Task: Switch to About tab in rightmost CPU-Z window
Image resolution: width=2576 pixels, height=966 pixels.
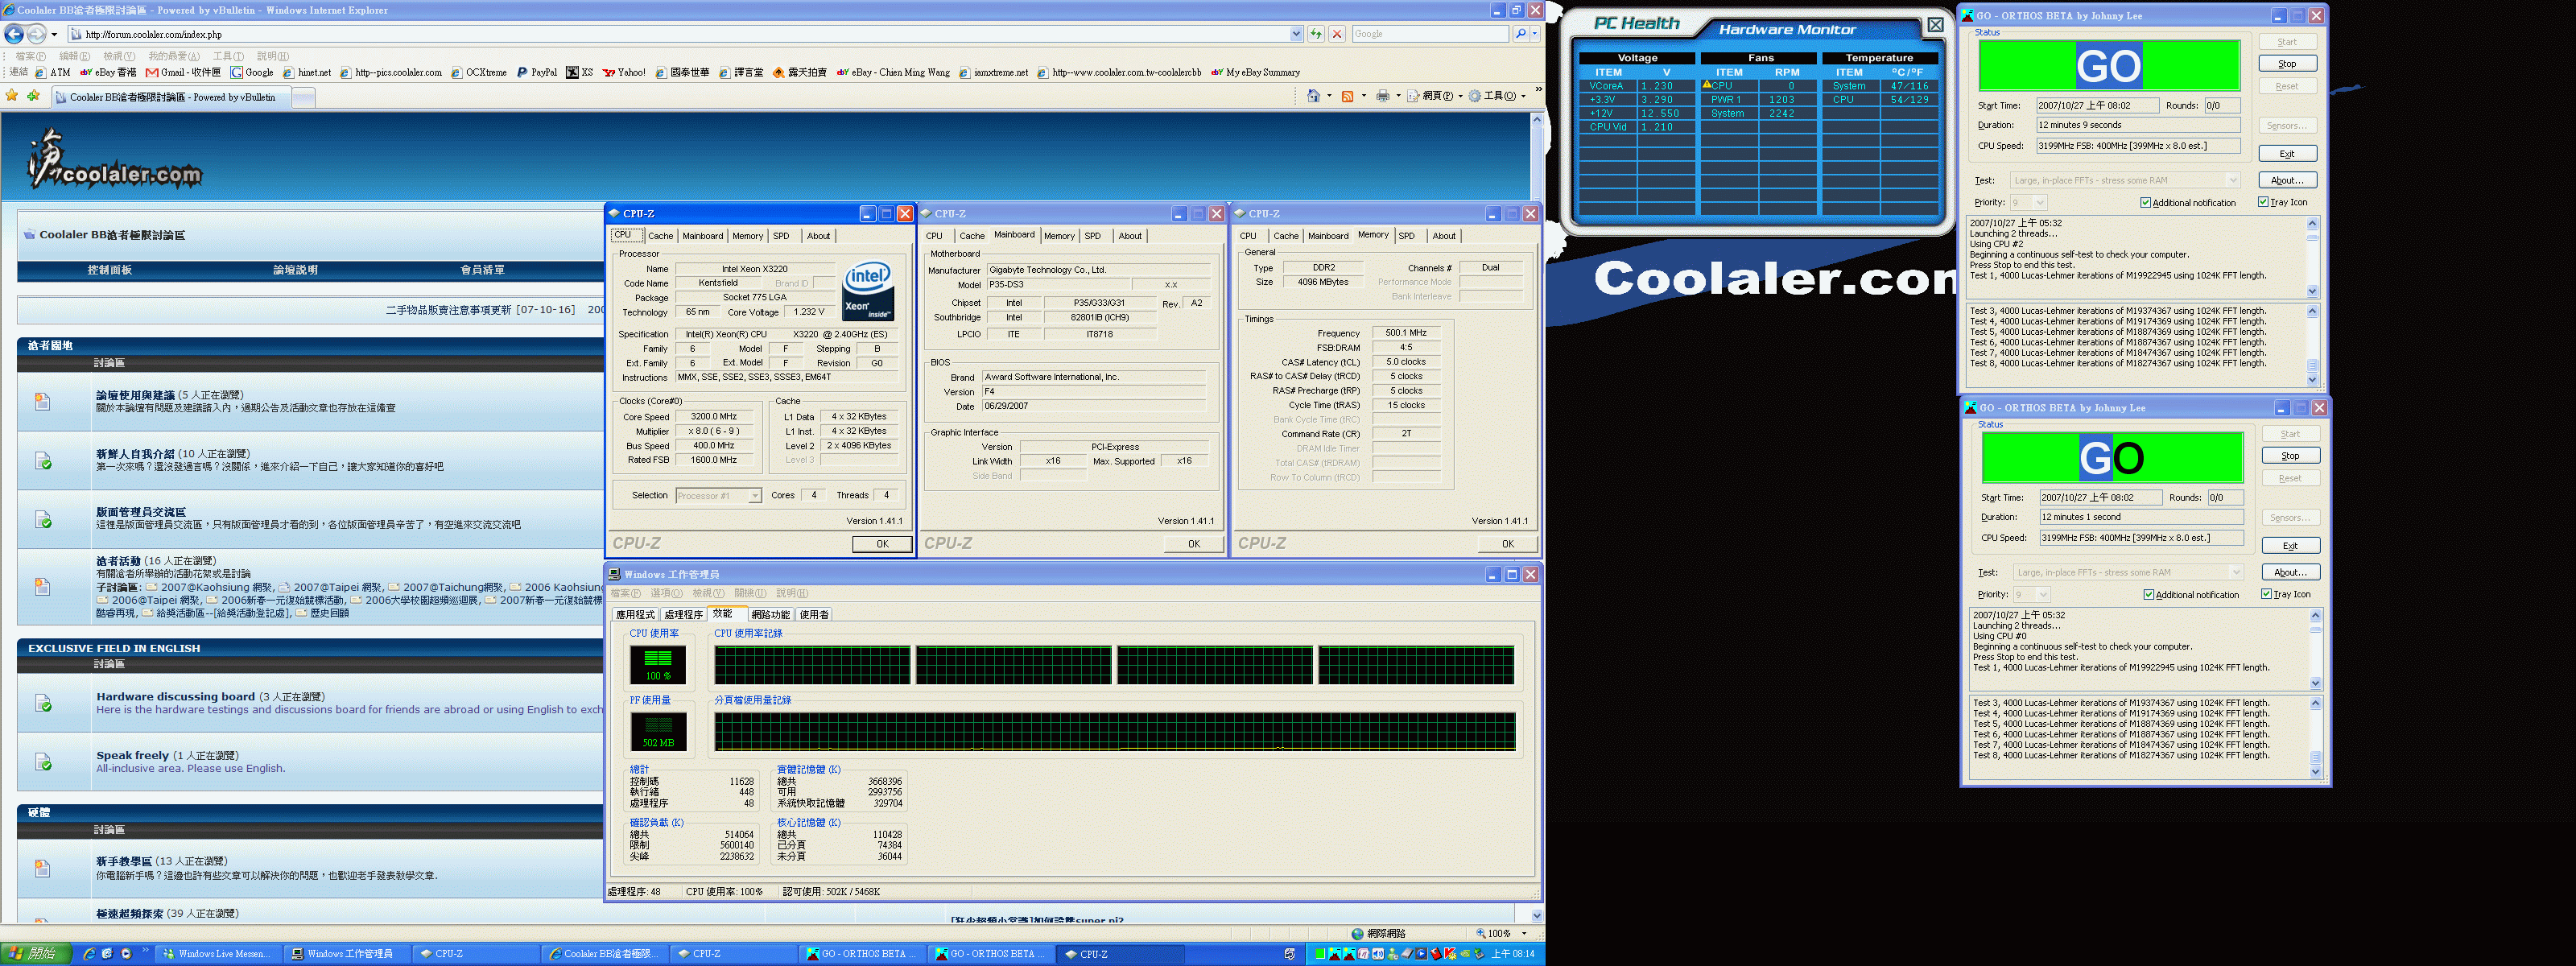Action: click(x=1444, y=236)
